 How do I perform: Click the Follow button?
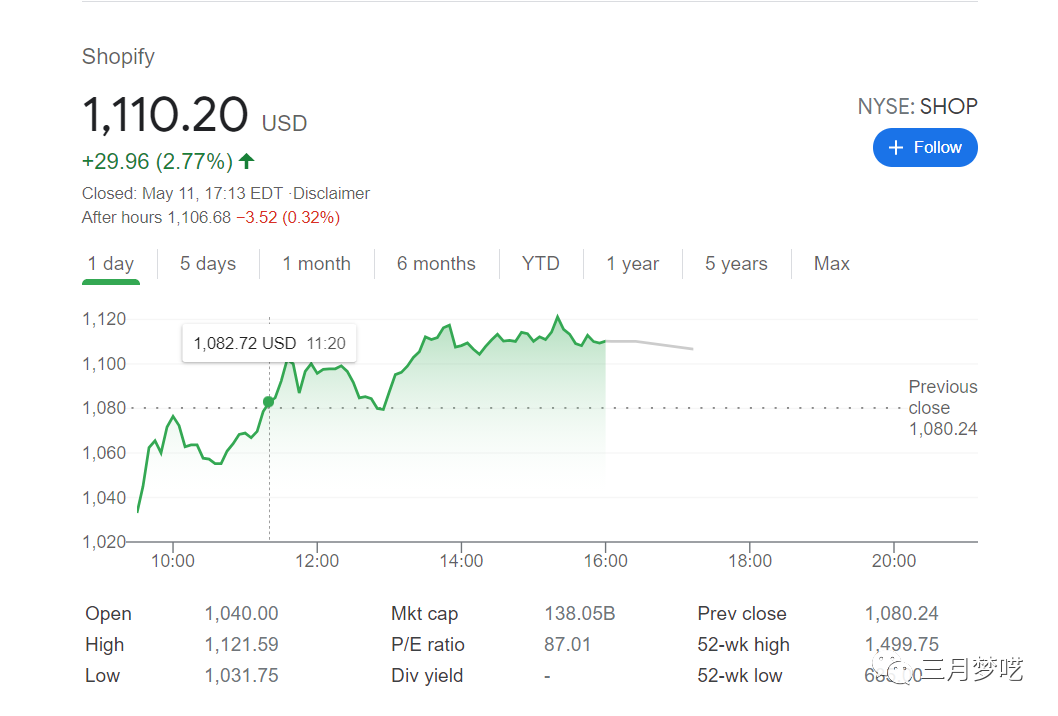click(925, 148)
